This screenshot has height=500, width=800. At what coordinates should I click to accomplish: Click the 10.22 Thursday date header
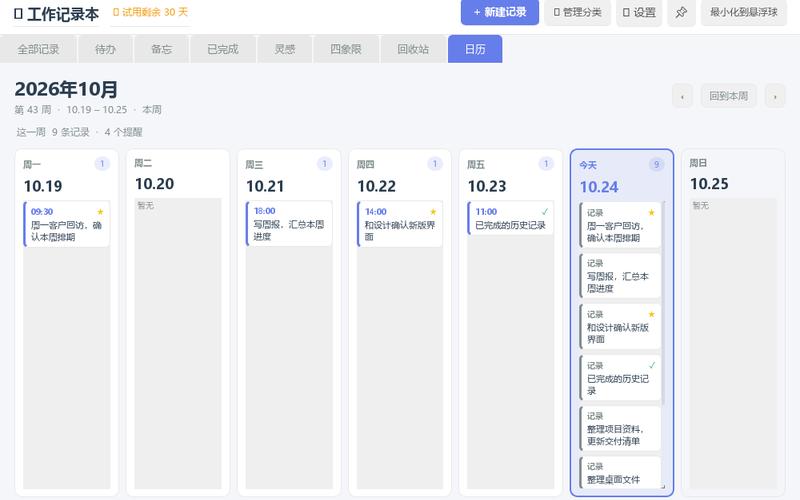[376, 186]
